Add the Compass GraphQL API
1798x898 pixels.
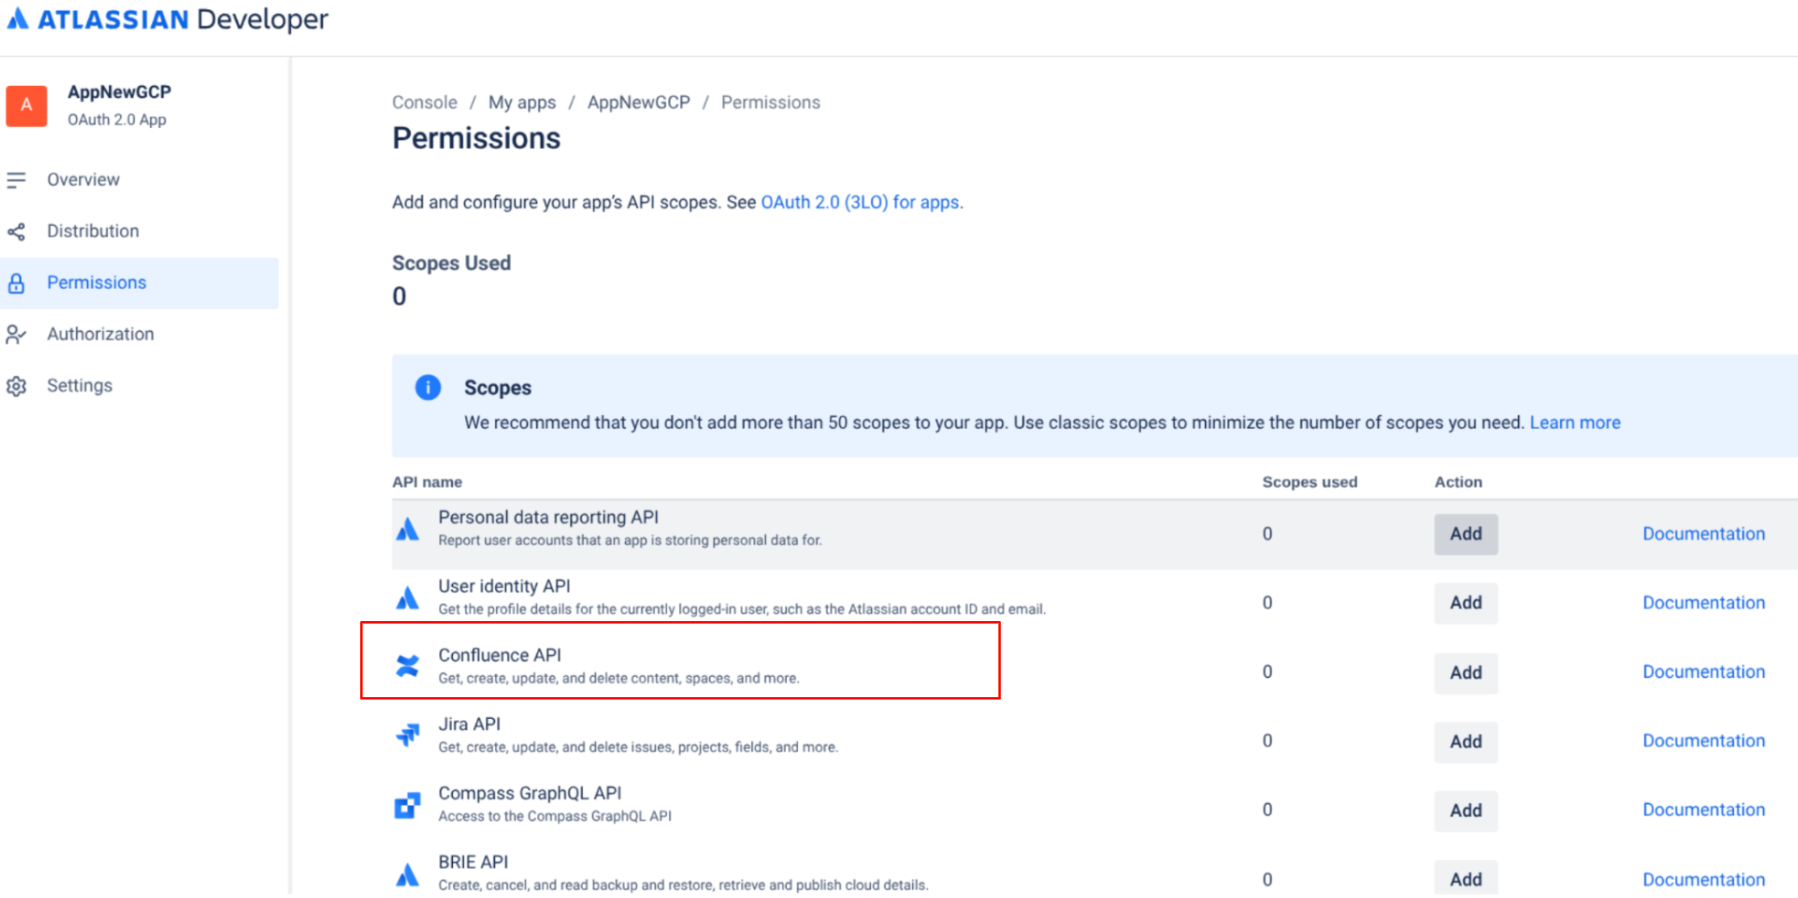[1466, 811]
